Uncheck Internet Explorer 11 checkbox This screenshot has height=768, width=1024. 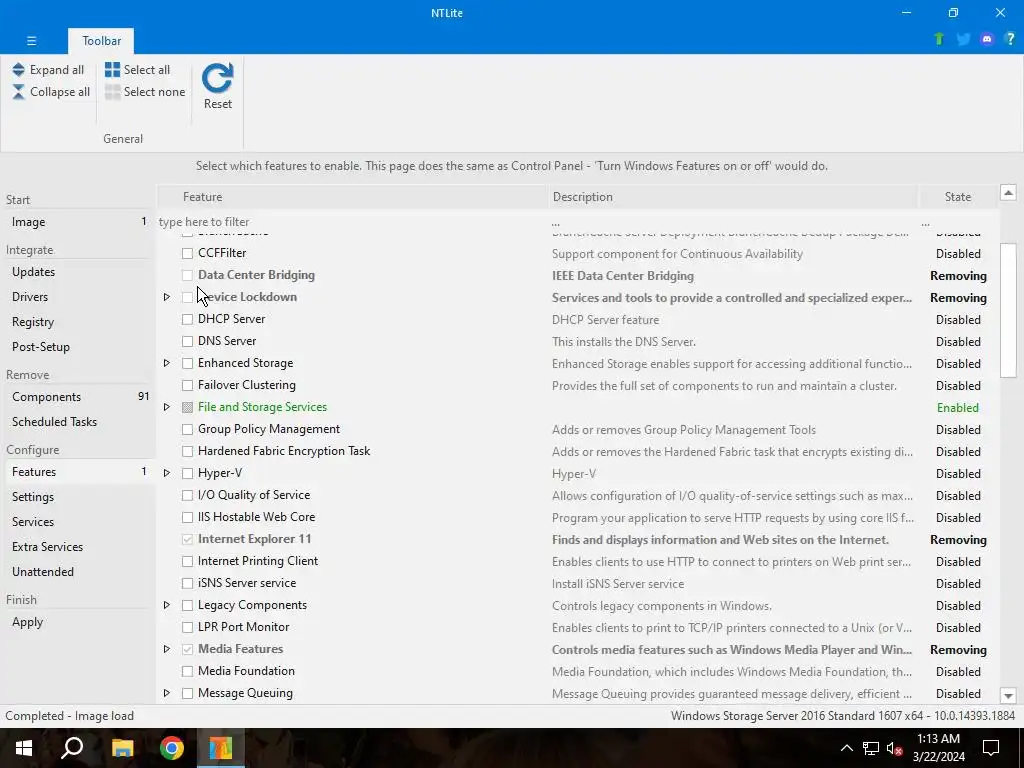[187, 539]
